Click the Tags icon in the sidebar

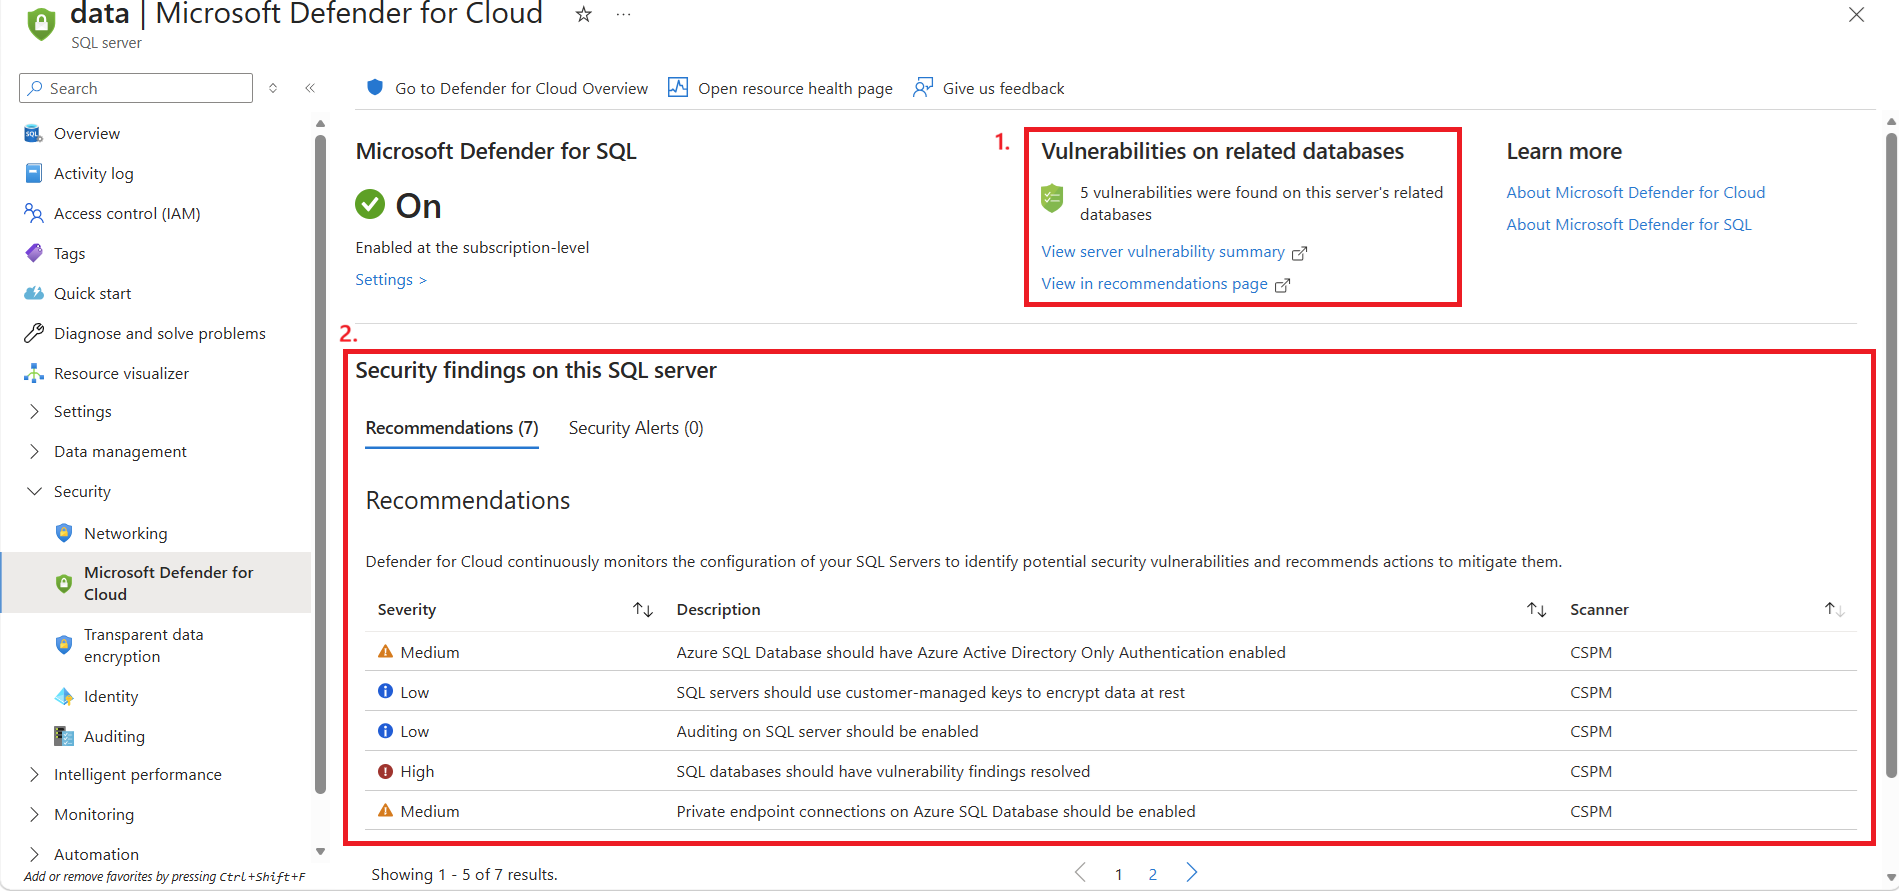(33, 253)
